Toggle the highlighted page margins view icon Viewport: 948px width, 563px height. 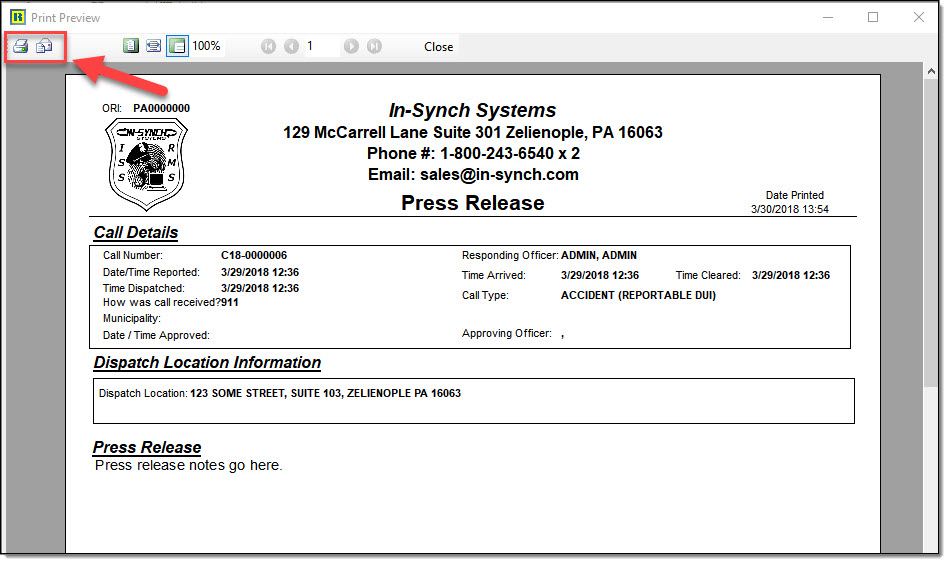(x=176, y=46)
